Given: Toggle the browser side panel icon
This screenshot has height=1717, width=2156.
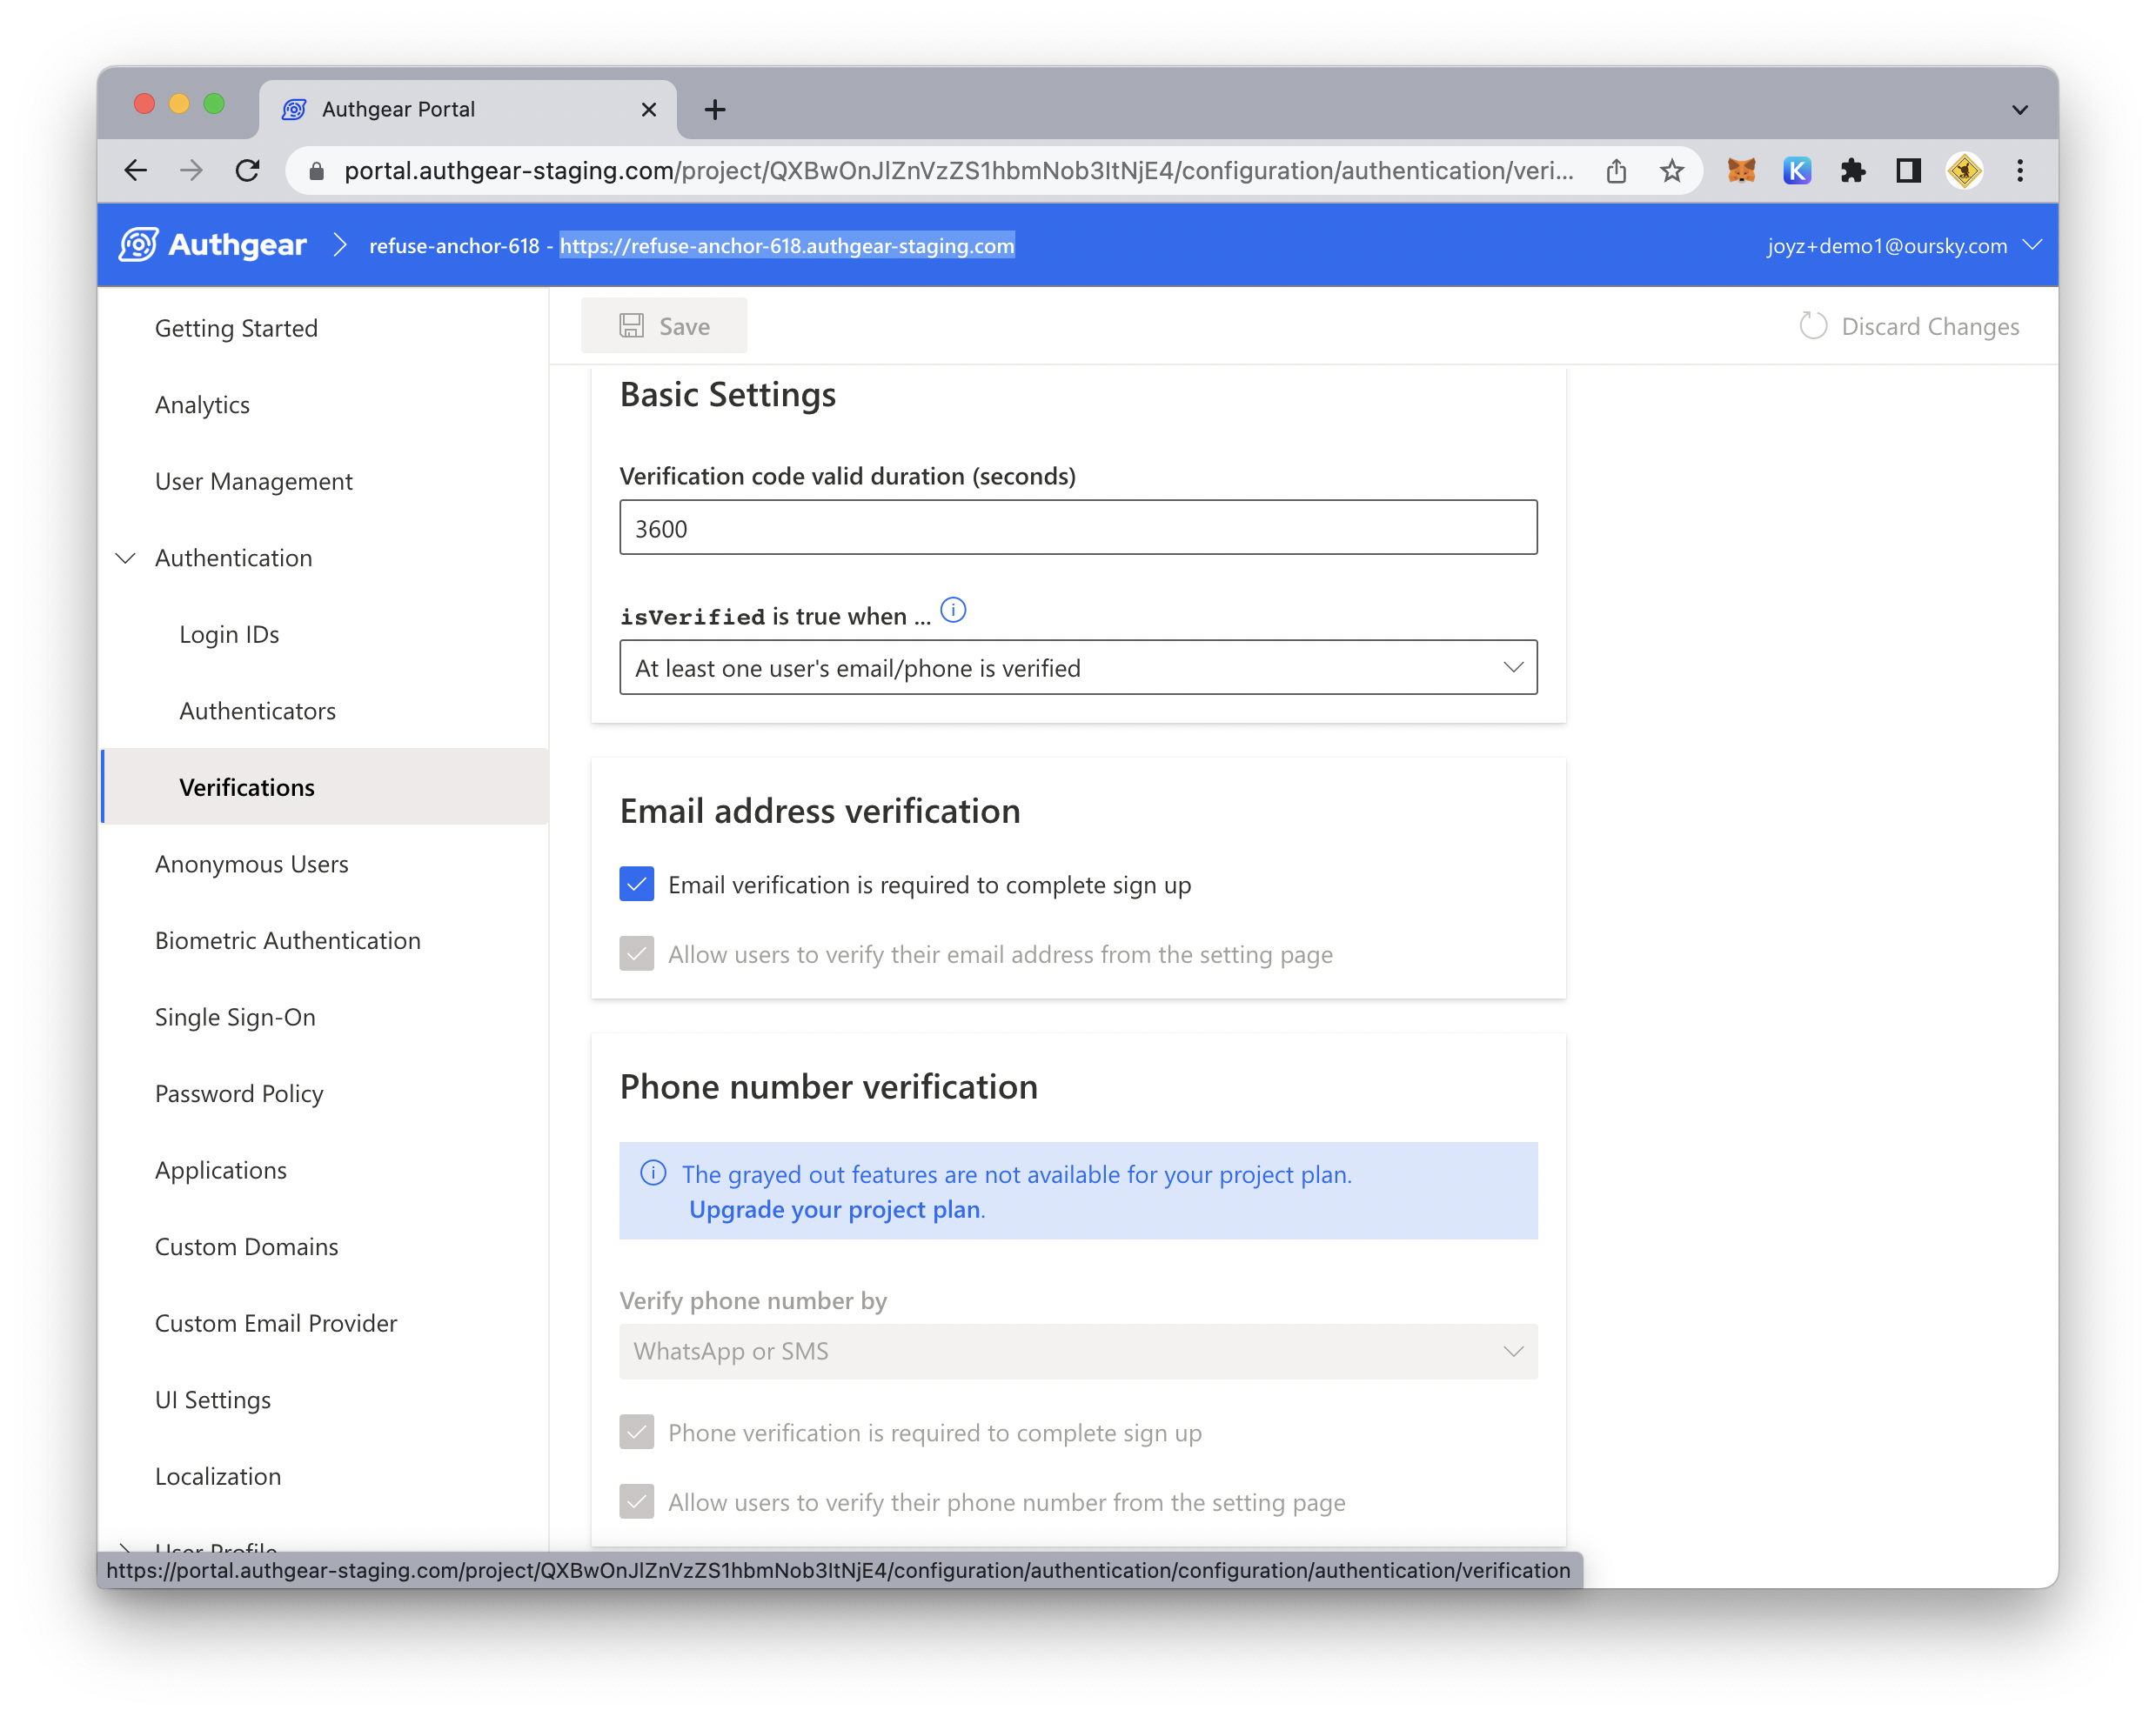Looking at the screenshot, I should click(1908, 171).
